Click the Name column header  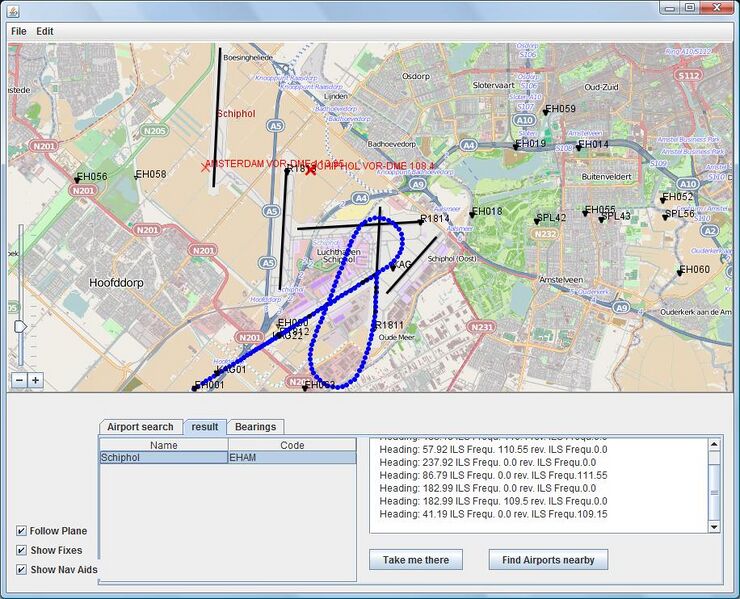pos(164,445)
